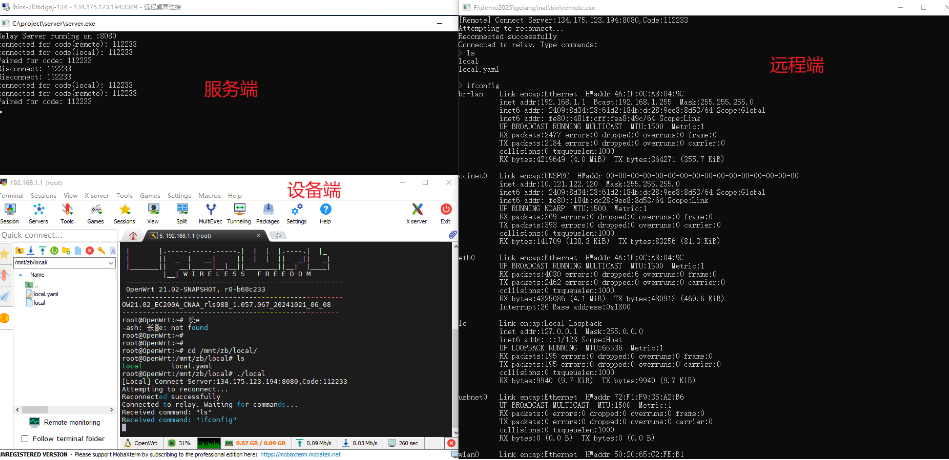Screen dimensions: 949x460
Task: Click the download speed 0.03 Mb/s indicator
Action: pyautogui.click(x=363, y=443)
